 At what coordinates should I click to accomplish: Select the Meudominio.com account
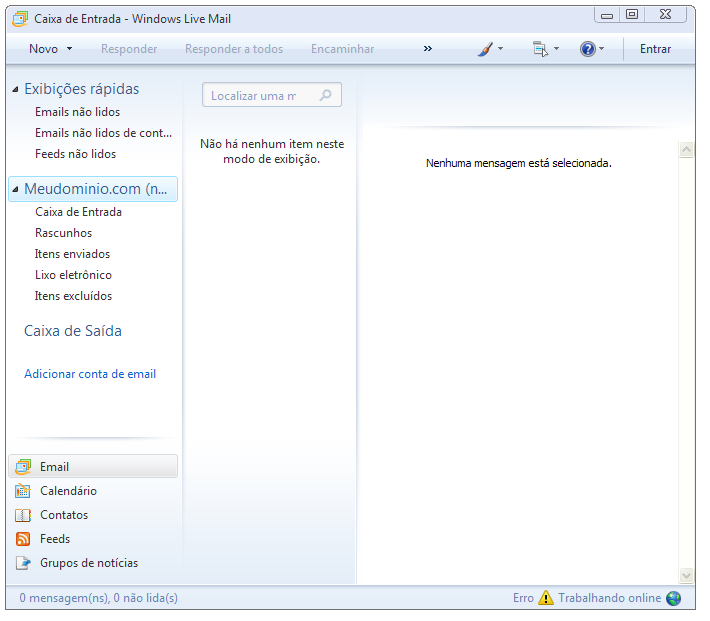click(93, 189)
